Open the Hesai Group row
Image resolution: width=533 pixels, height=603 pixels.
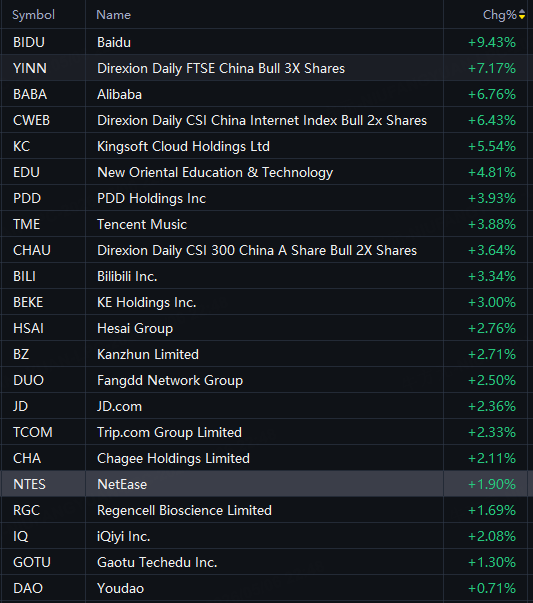(264, 328)
